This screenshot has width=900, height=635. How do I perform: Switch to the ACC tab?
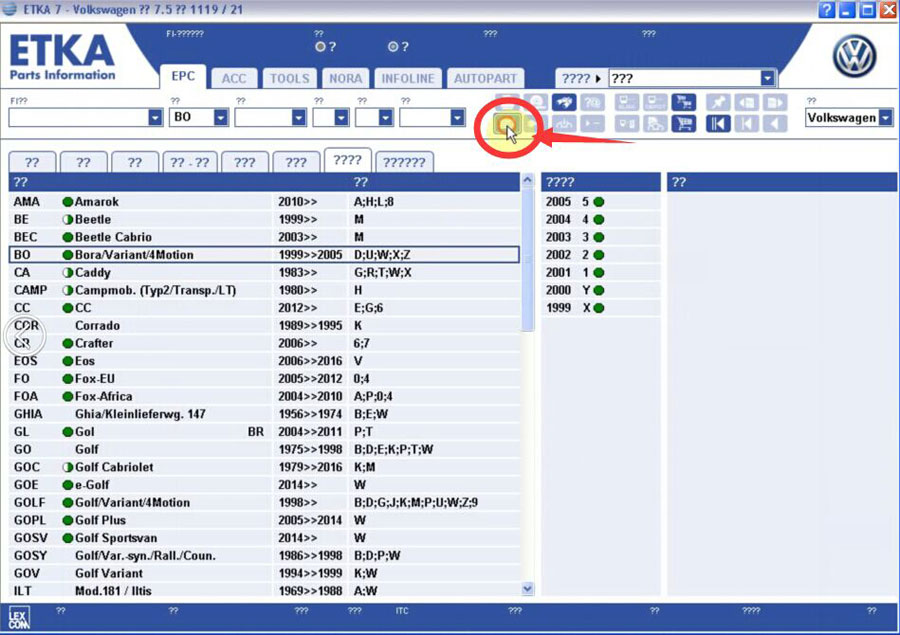(x=234, y=79)
